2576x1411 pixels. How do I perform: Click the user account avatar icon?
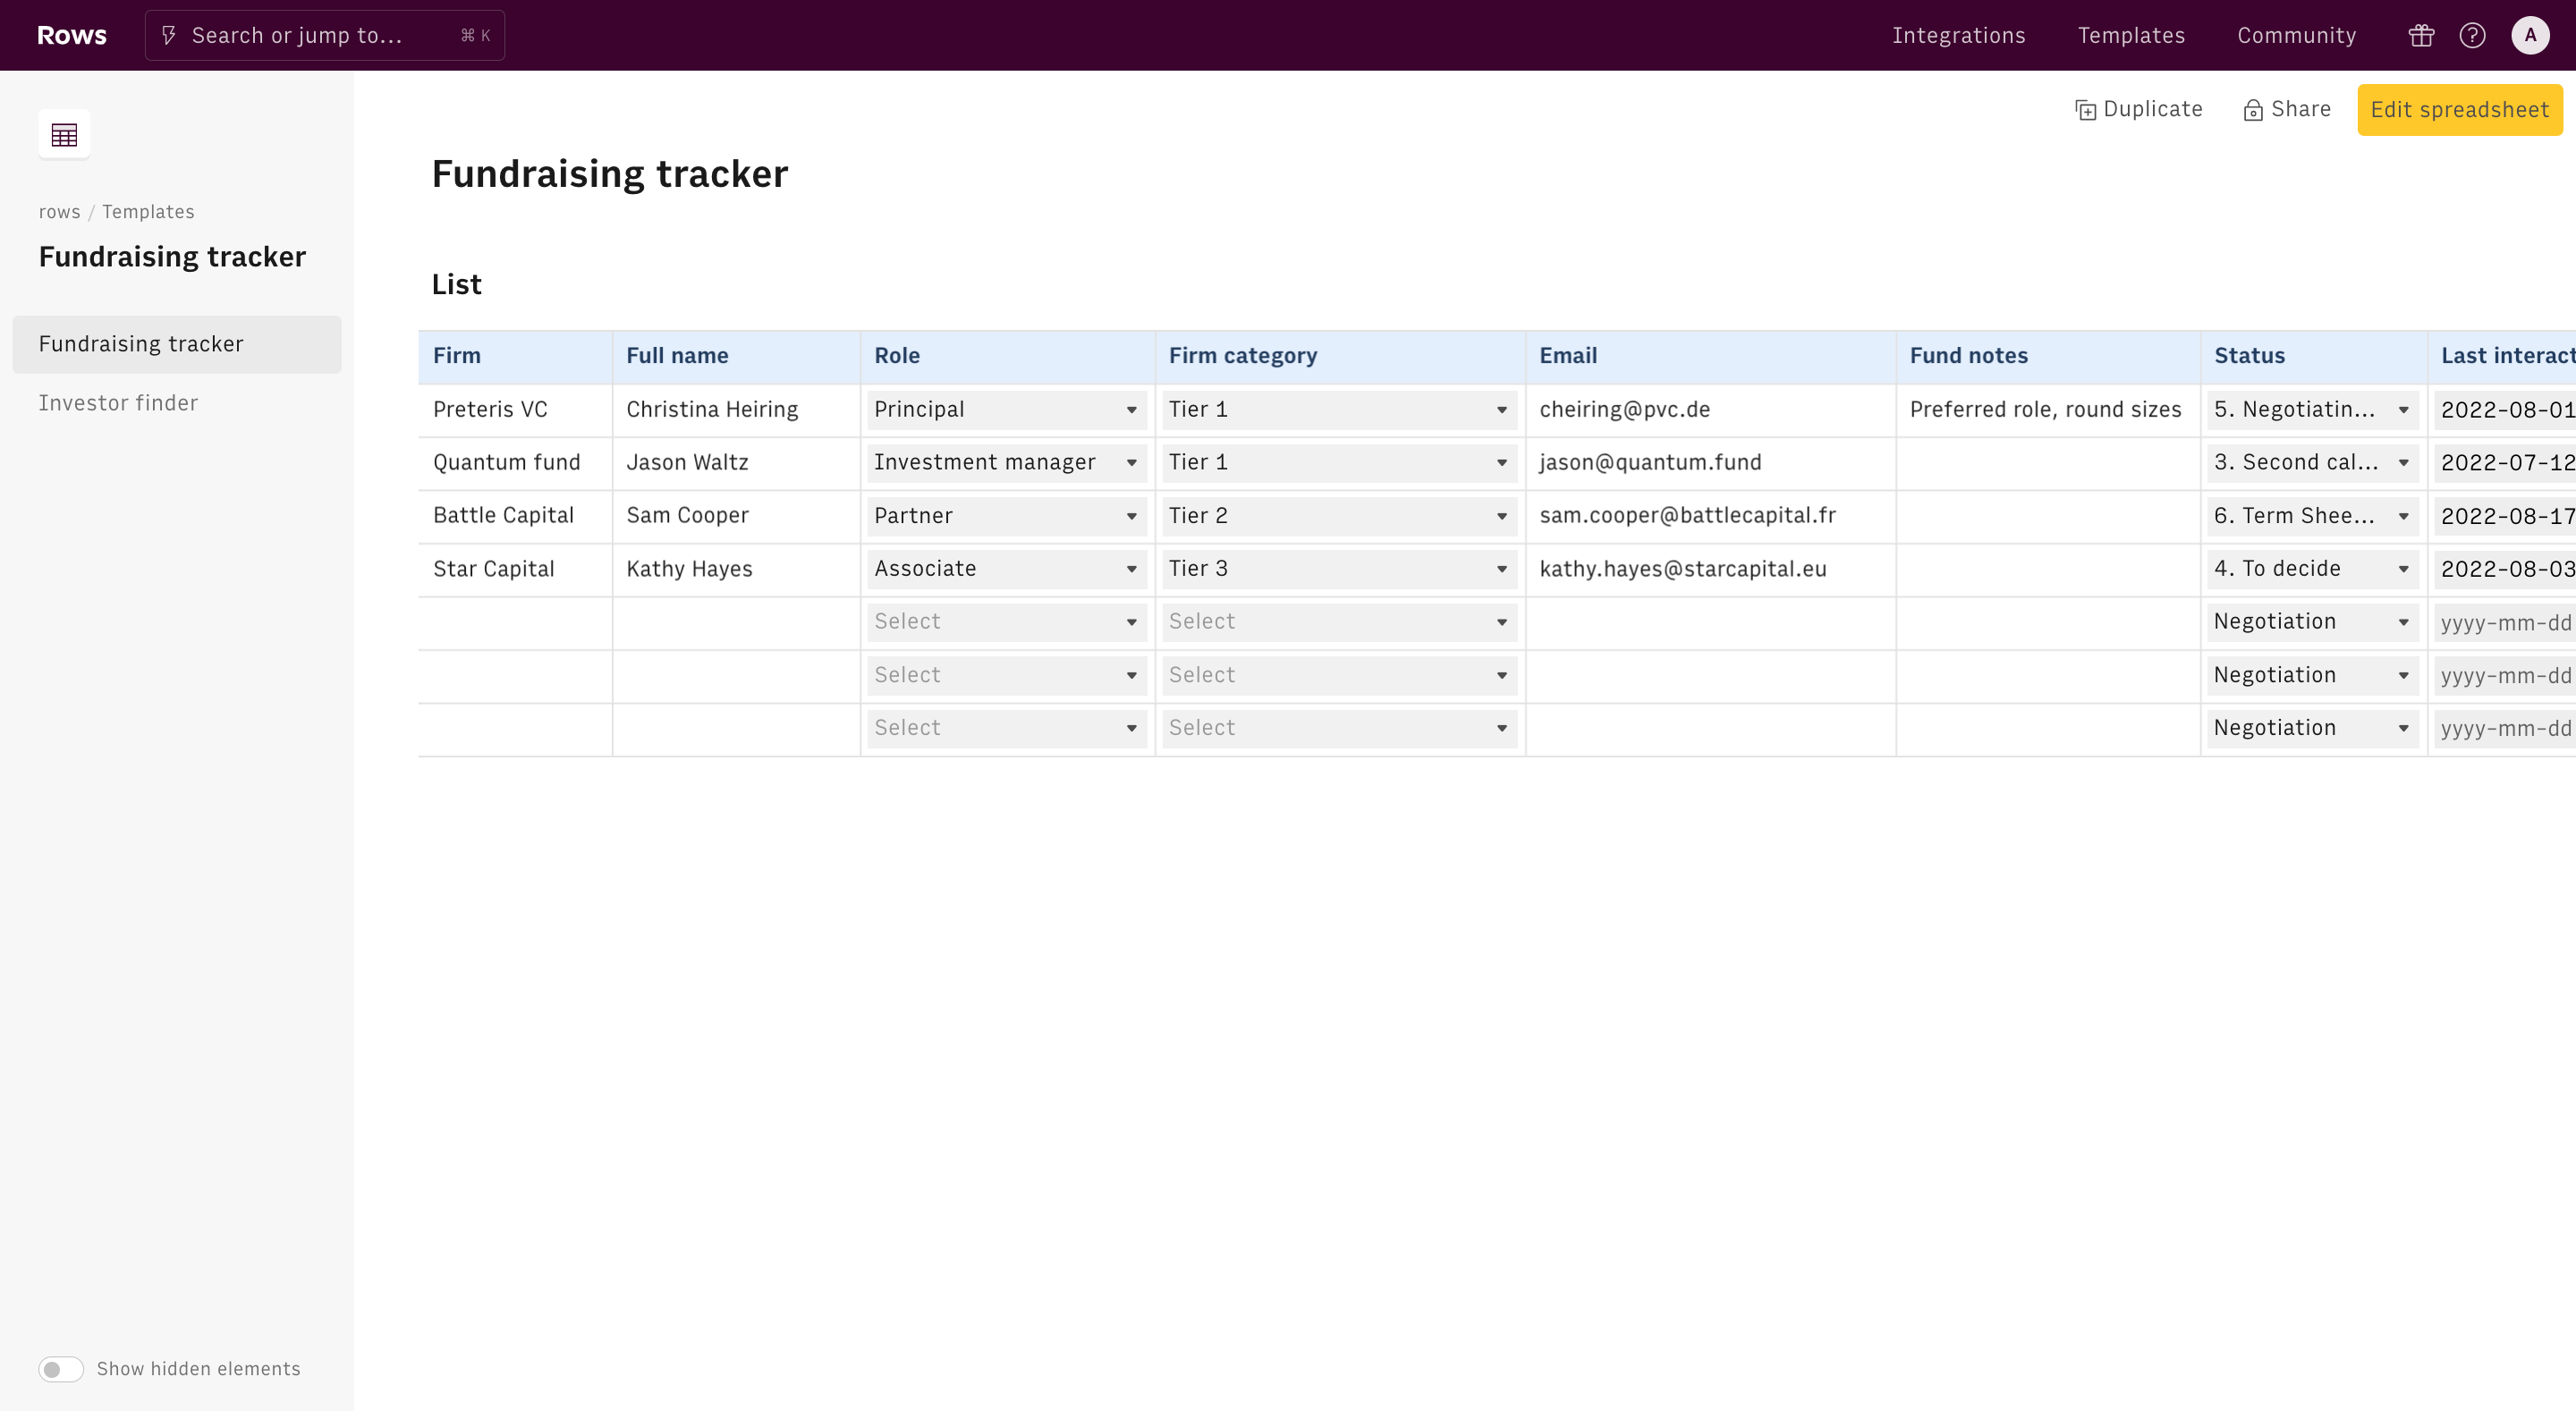pos(2530,35)
